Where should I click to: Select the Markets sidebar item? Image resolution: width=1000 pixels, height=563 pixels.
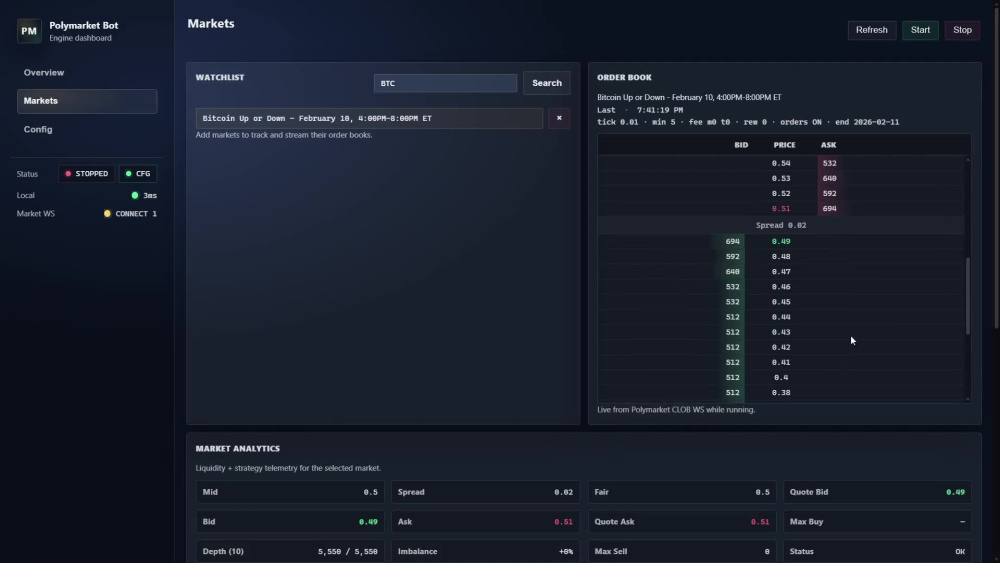coord(87,101)
